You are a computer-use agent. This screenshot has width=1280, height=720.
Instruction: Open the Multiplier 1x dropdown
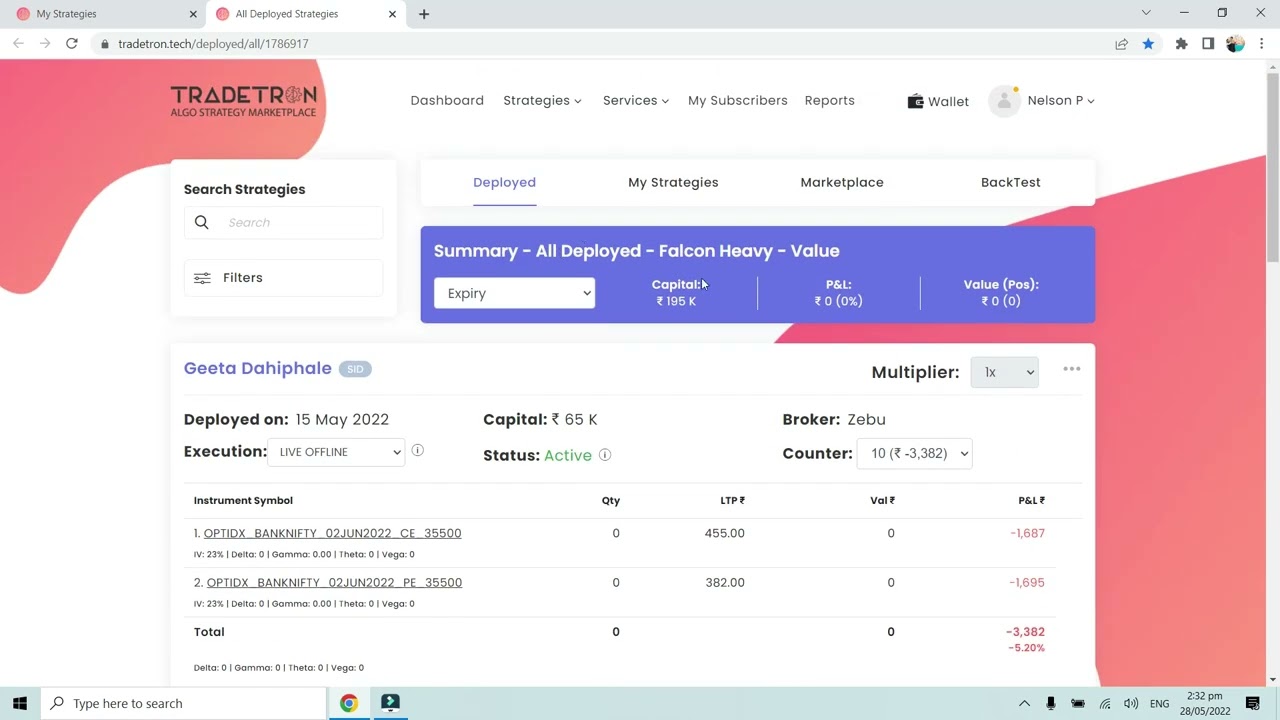click(x=1004, y=372)
